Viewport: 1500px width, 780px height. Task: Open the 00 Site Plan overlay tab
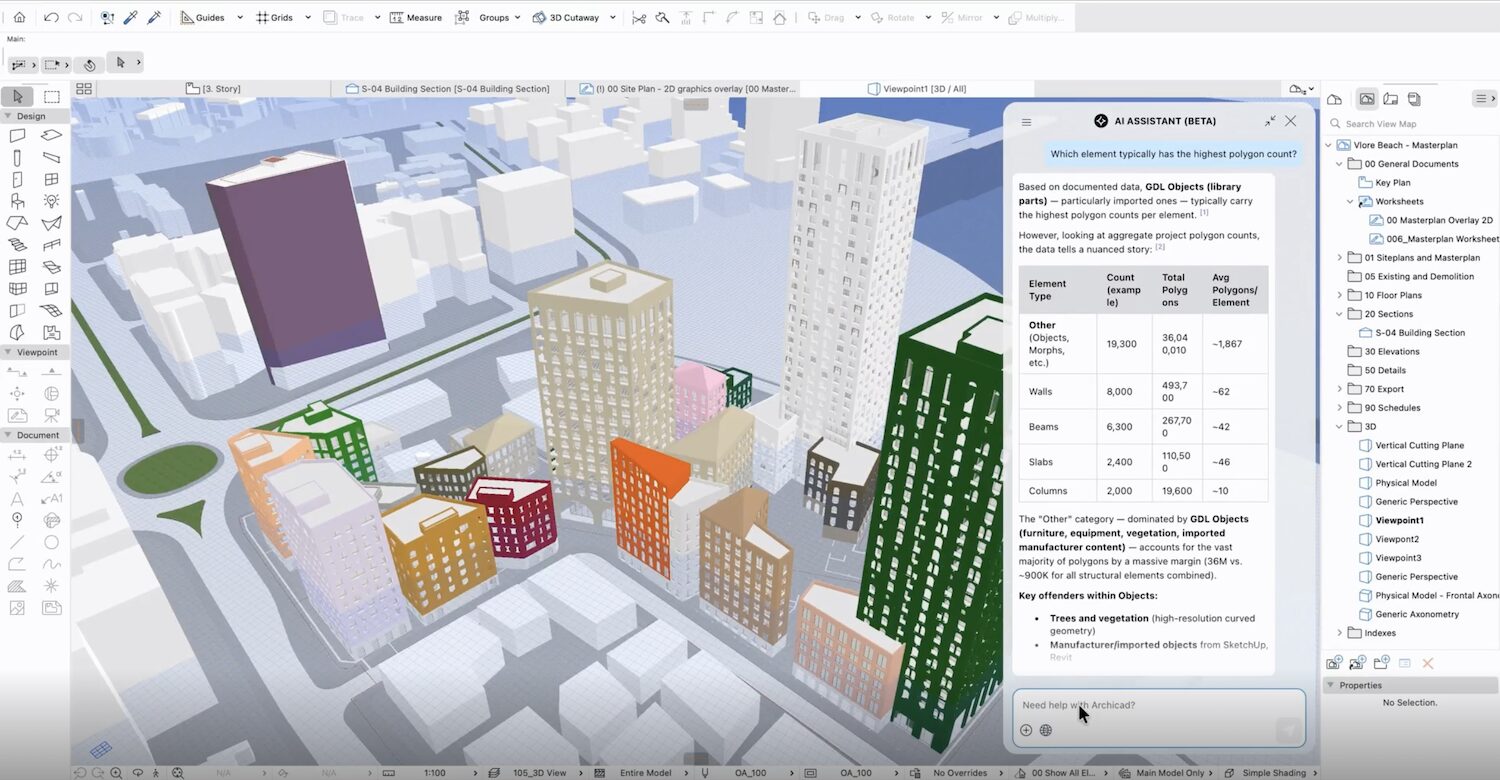coord(688,89)
